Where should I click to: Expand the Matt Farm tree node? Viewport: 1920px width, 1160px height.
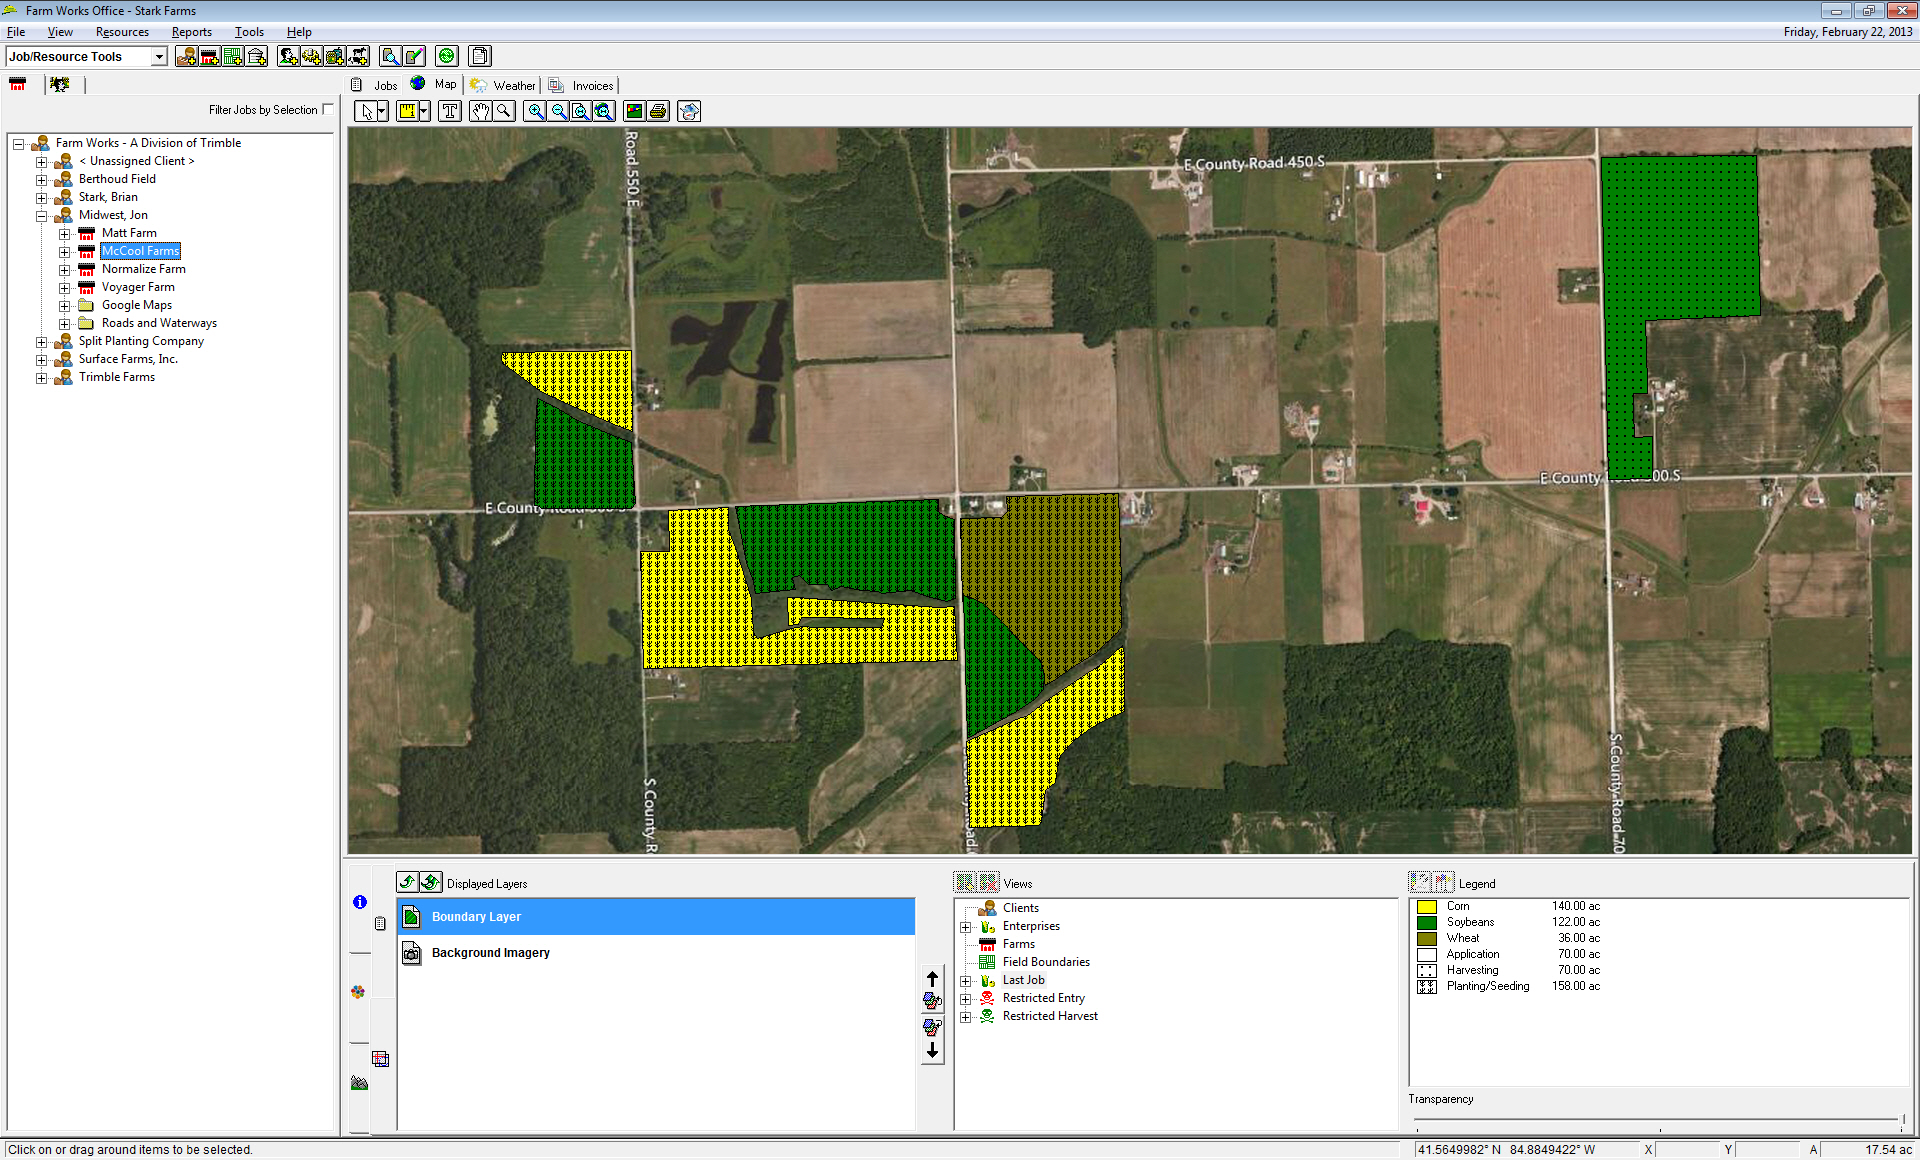click(x=64, y=233)
